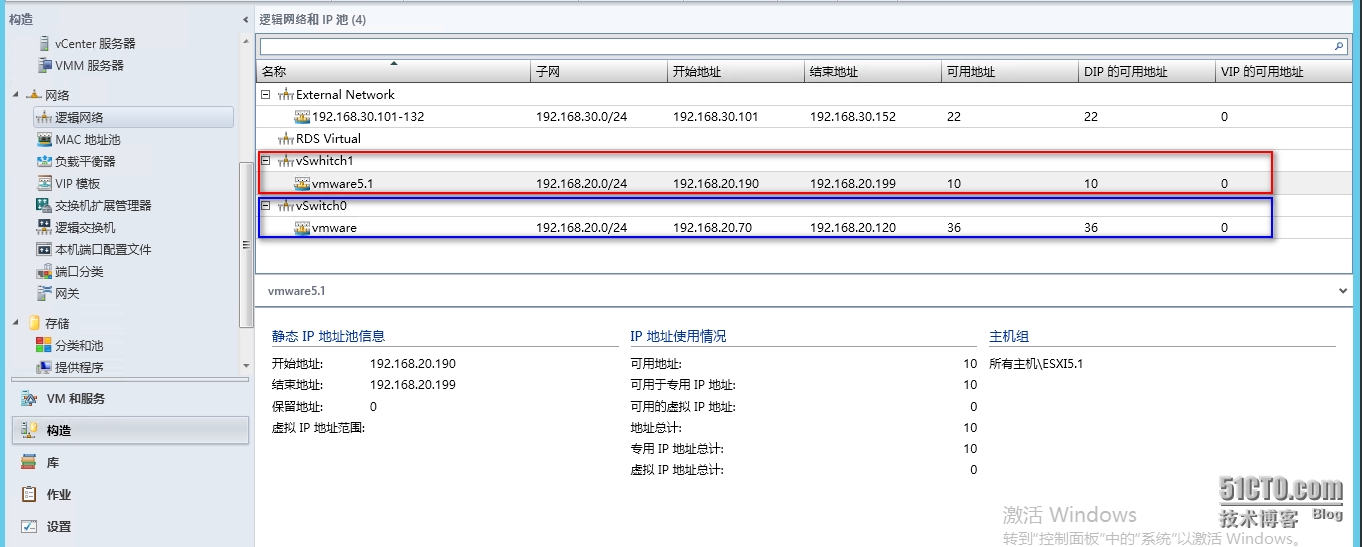Open 端口分类 icon
The image size is (1362, 547).
point(44,271)
